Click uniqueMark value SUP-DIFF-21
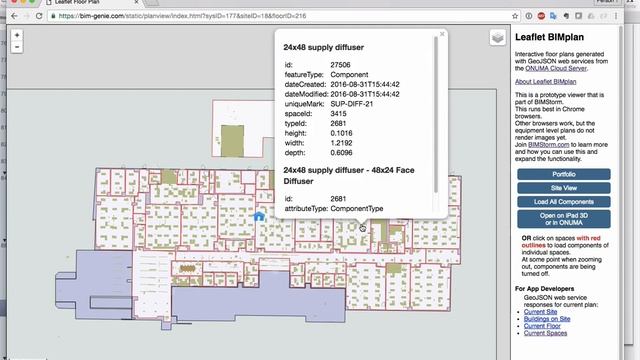 [x=351, y=104]
